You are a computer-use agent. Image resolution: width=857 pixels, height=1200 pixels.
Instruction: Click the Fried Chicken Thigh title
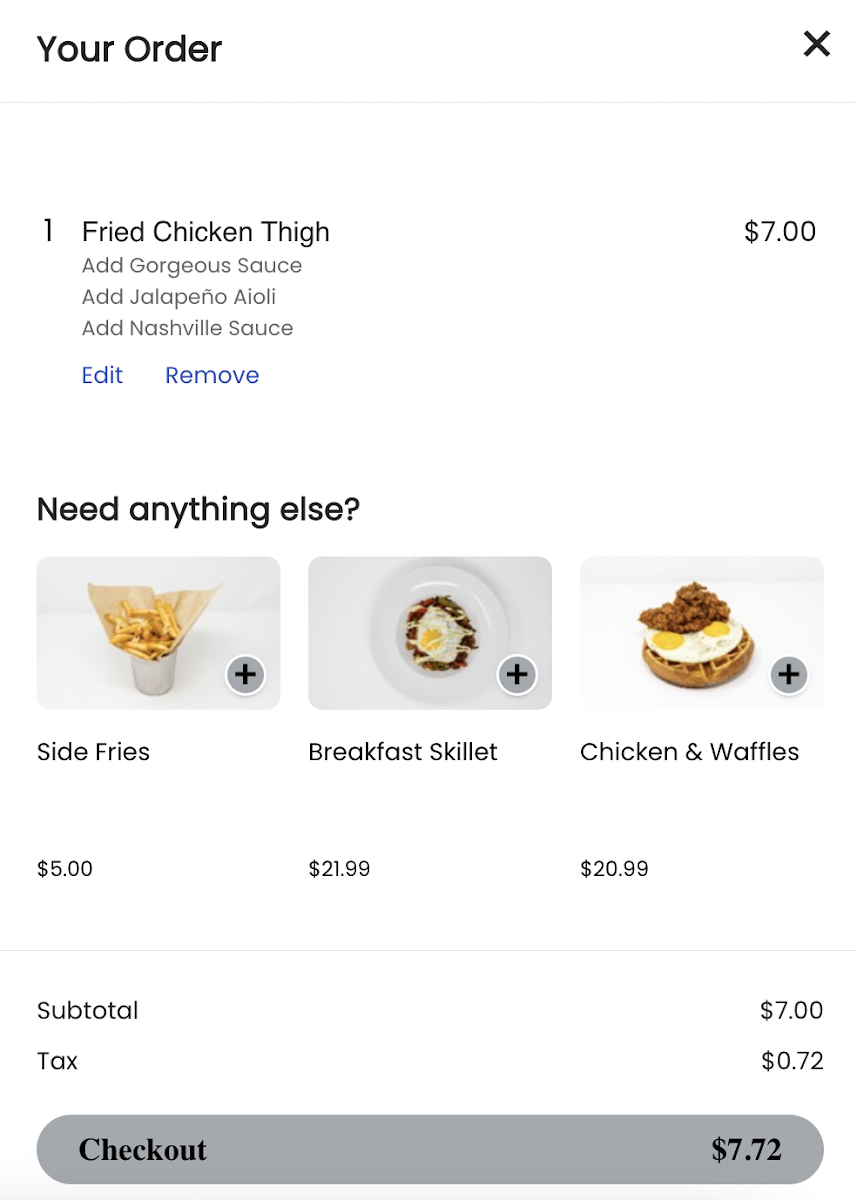pyautogui.click(x=206, y=232)
